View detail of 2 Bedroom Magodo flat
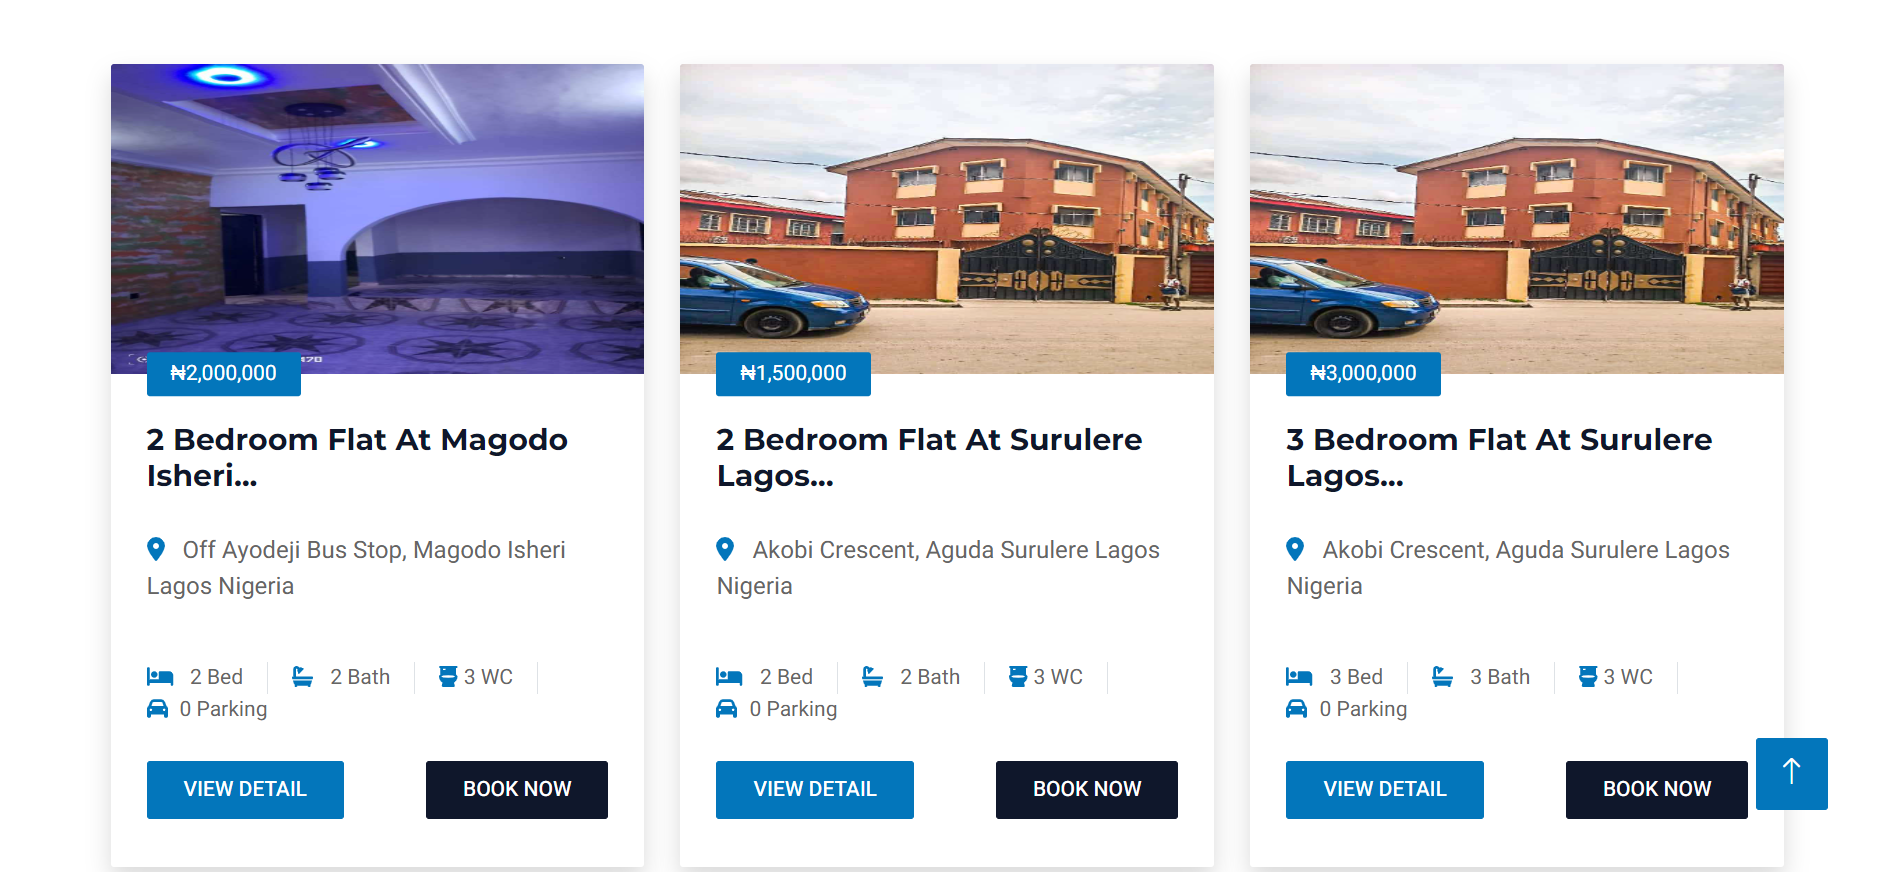This screenshot has height=872, width=1890. point(245,789)
